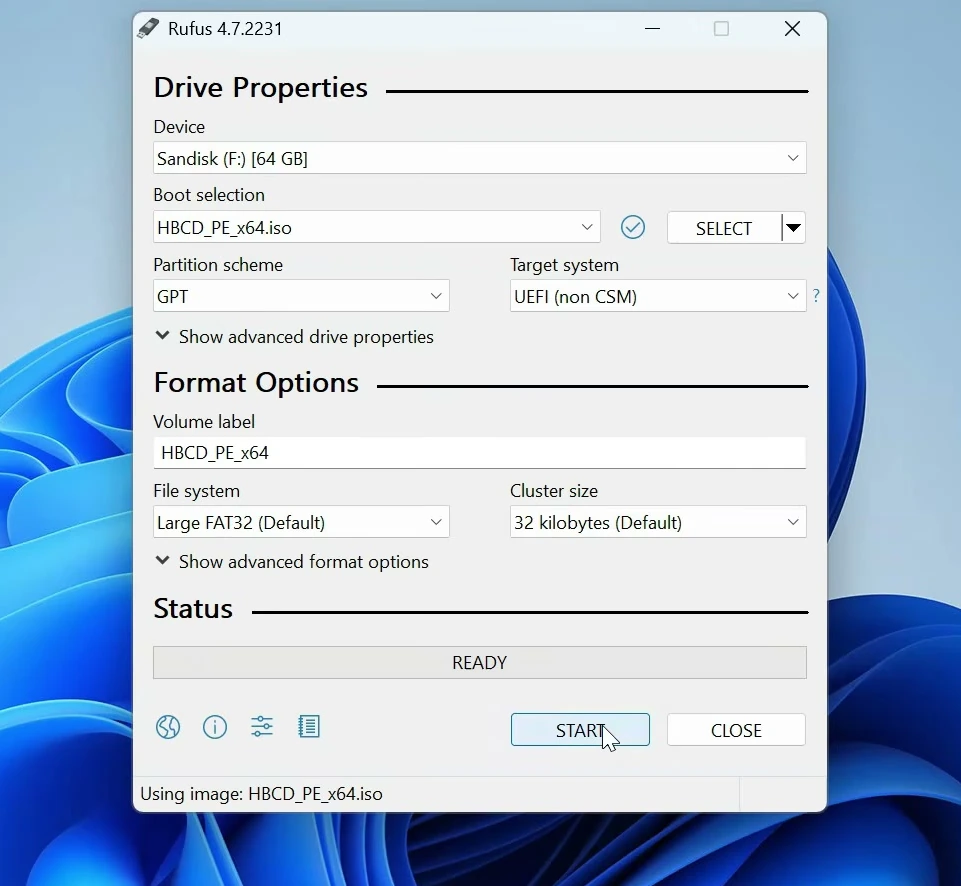
Task: Click the CLOSE button
Action: coord(736,730)
